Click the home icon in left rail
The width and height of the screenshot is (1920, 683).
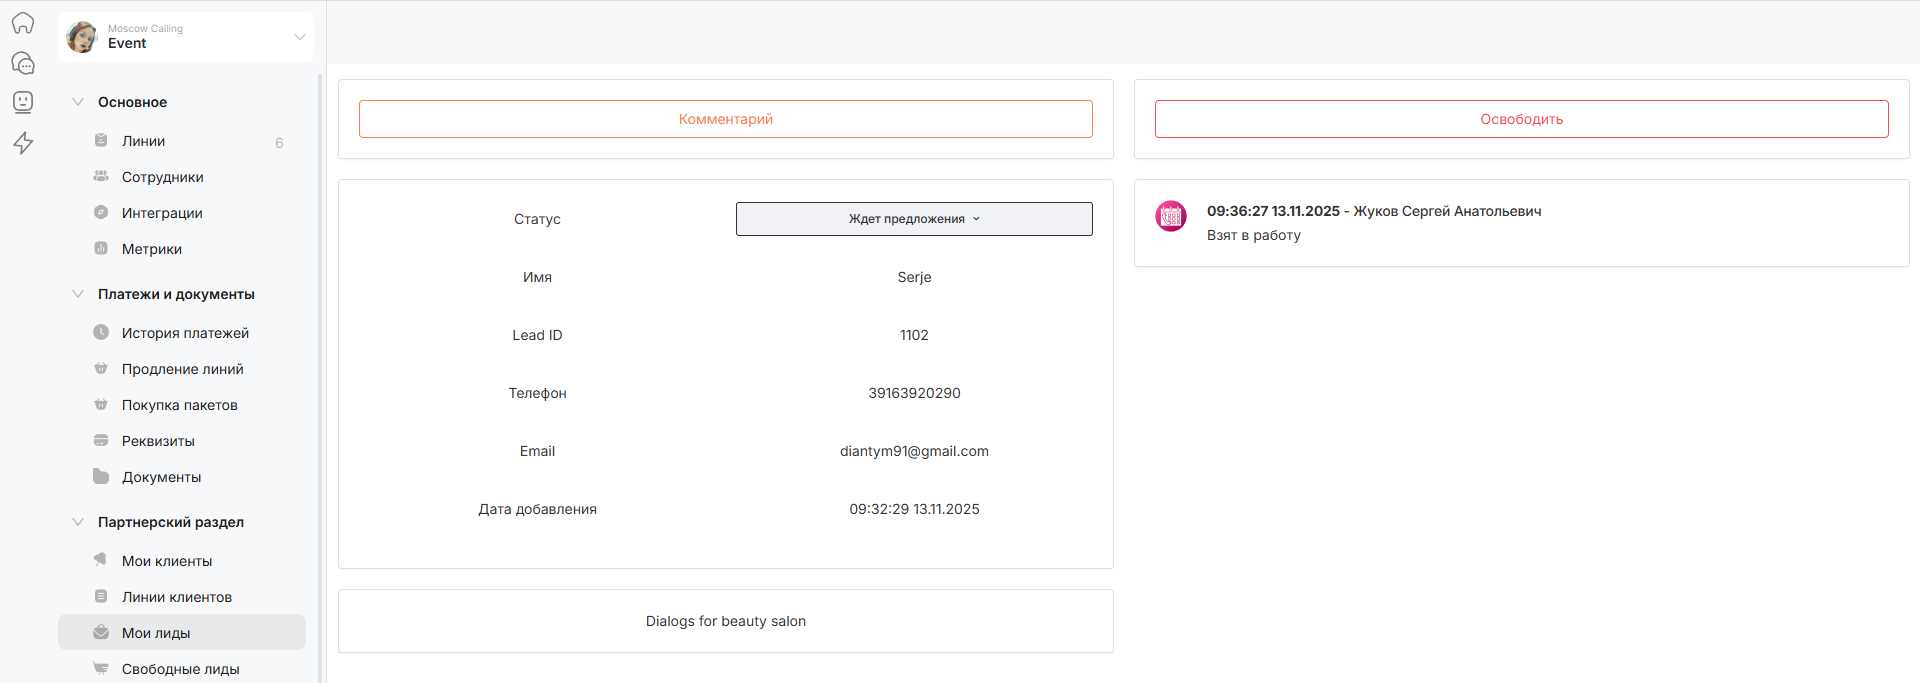tap(23, 23)
